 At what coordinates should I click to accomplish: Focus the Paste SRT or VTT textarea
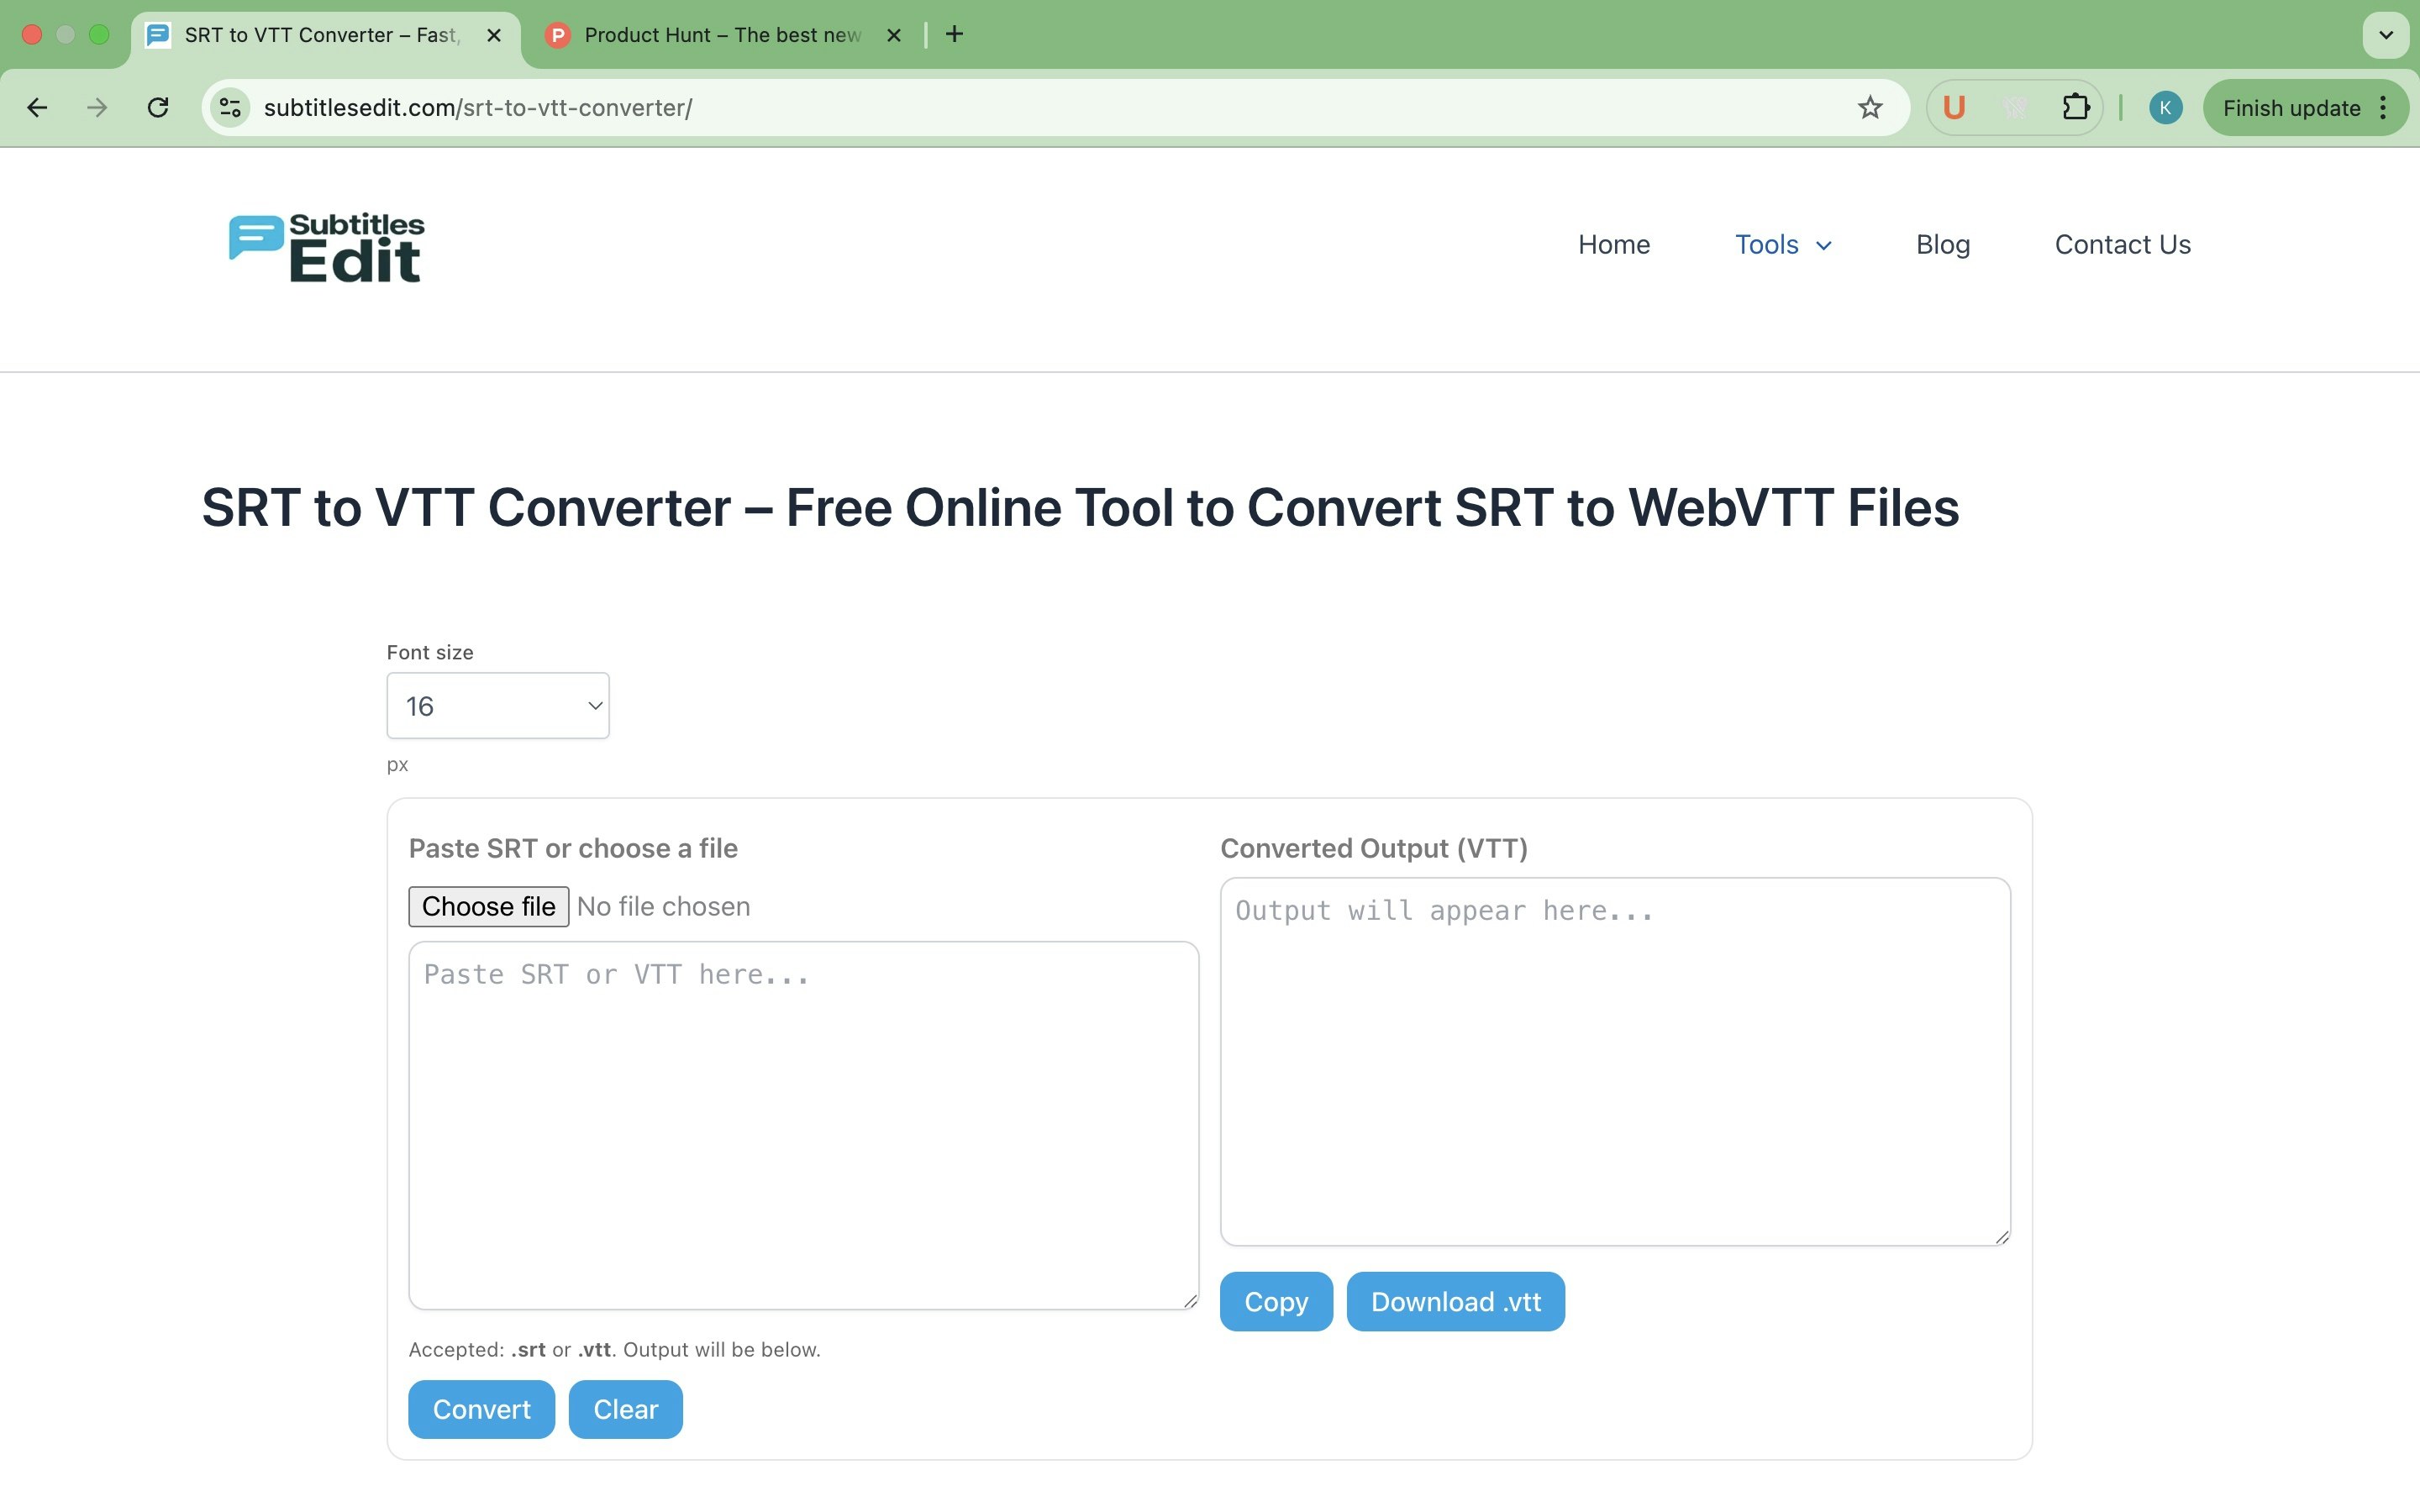pyautogui.click(x=803, y=1125)
